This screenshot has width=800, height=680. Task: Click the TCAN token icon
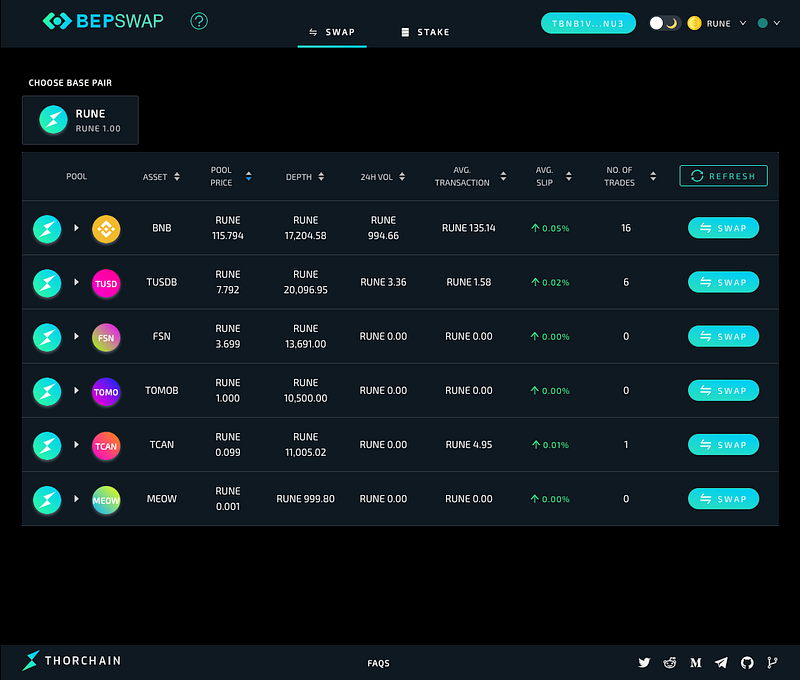[106, 445]
